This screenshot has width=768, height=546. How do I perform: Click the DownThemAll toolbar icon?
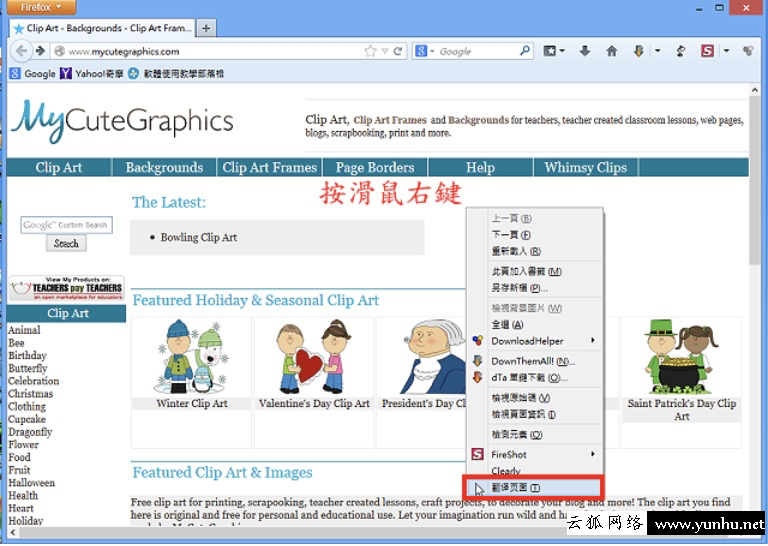[638, 50]
